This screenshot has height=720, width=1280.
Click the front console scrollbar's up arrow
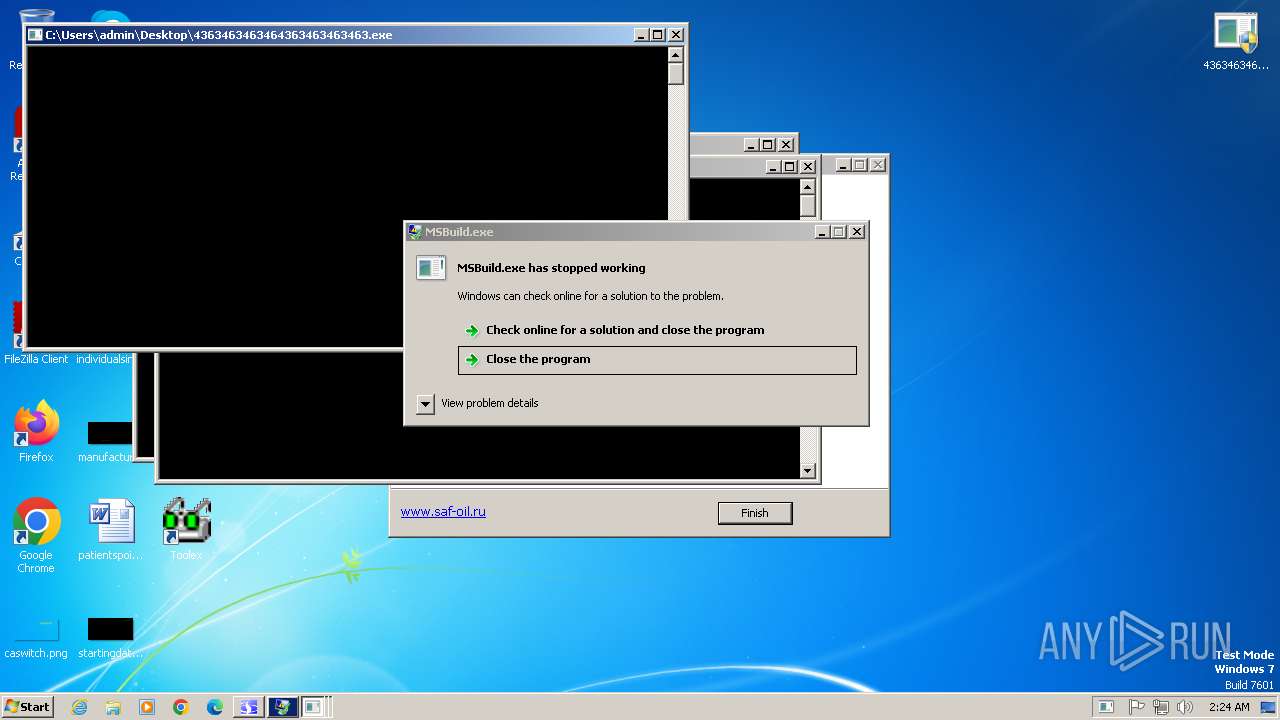click(676, 55)
